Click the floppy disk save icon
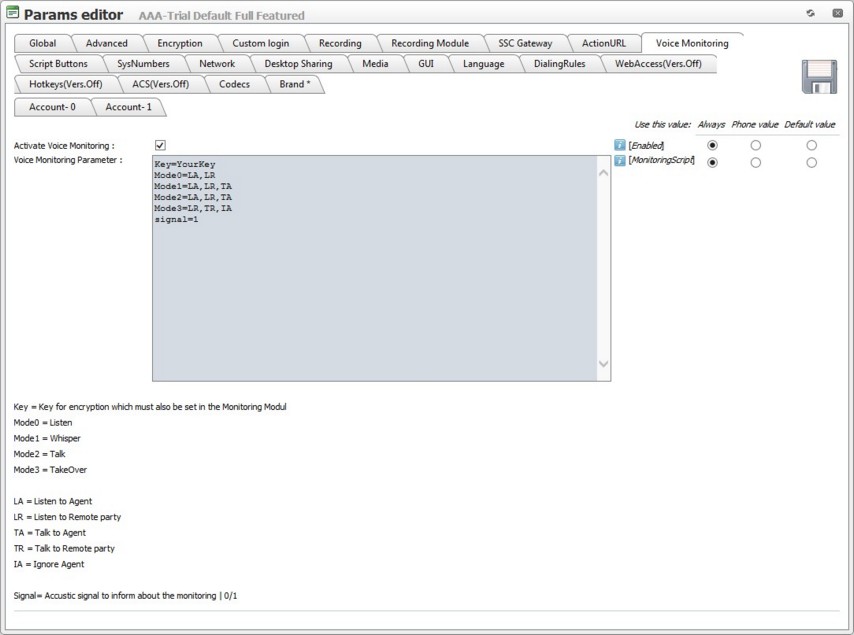This screenshot has width=854, height=635. point(818,77)
